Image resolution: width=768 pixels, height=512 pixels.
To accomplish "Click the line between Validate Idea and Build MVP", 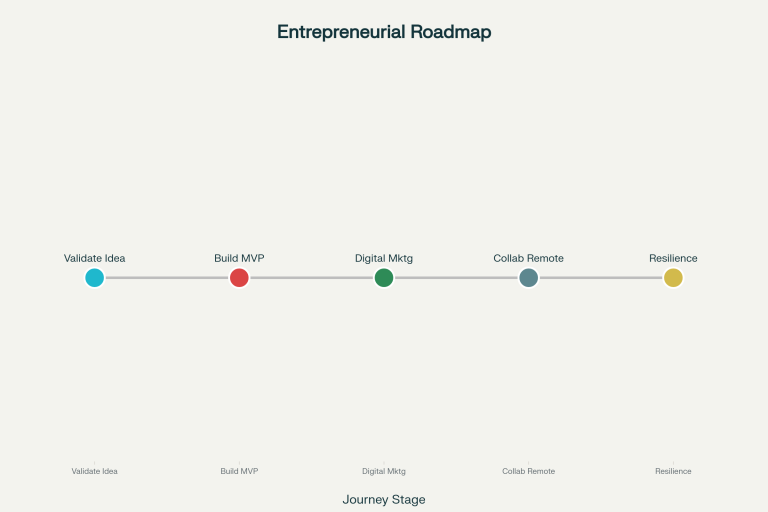I will point(167,278).
